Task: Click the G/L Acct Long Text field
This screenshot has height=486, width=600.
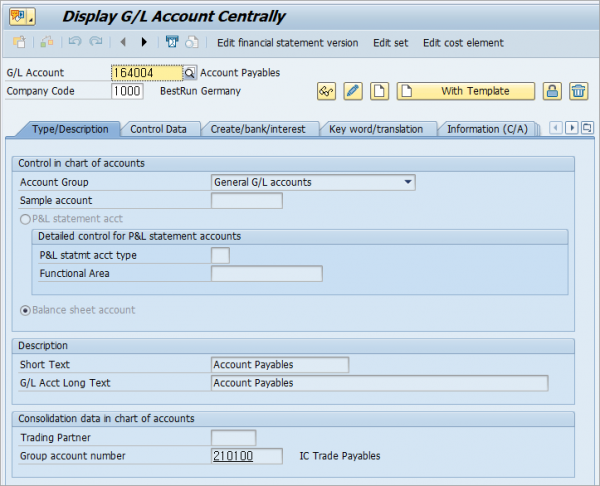Action: pos(380,383)
